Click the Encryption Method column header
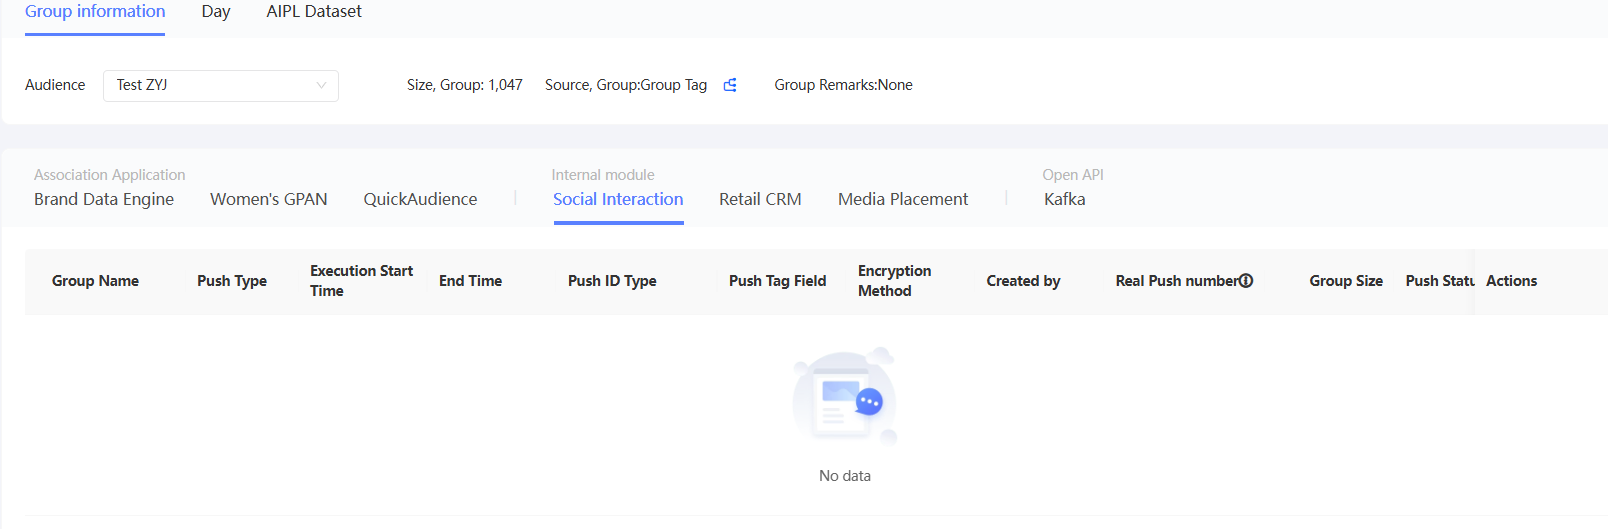 894,281
